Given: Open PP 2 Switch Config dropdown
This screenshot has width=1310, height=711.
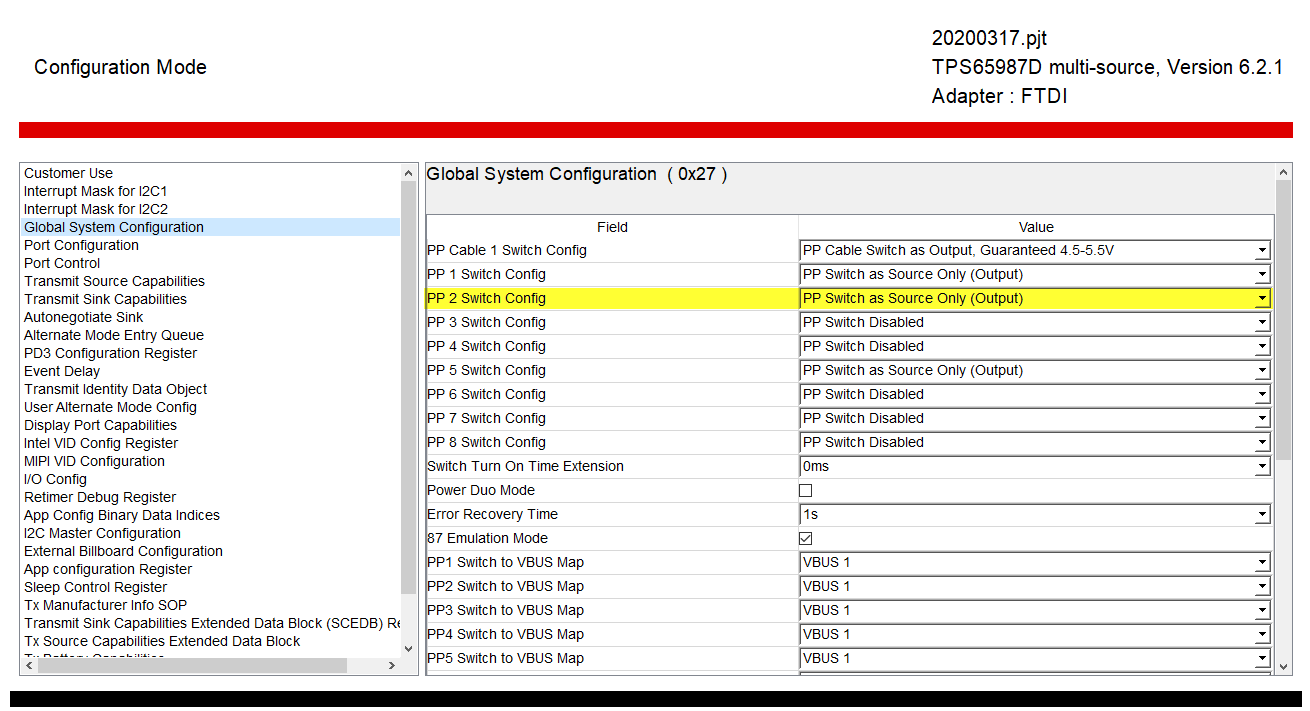Looking at the screenshot, I should click(x=1035, y=298).
